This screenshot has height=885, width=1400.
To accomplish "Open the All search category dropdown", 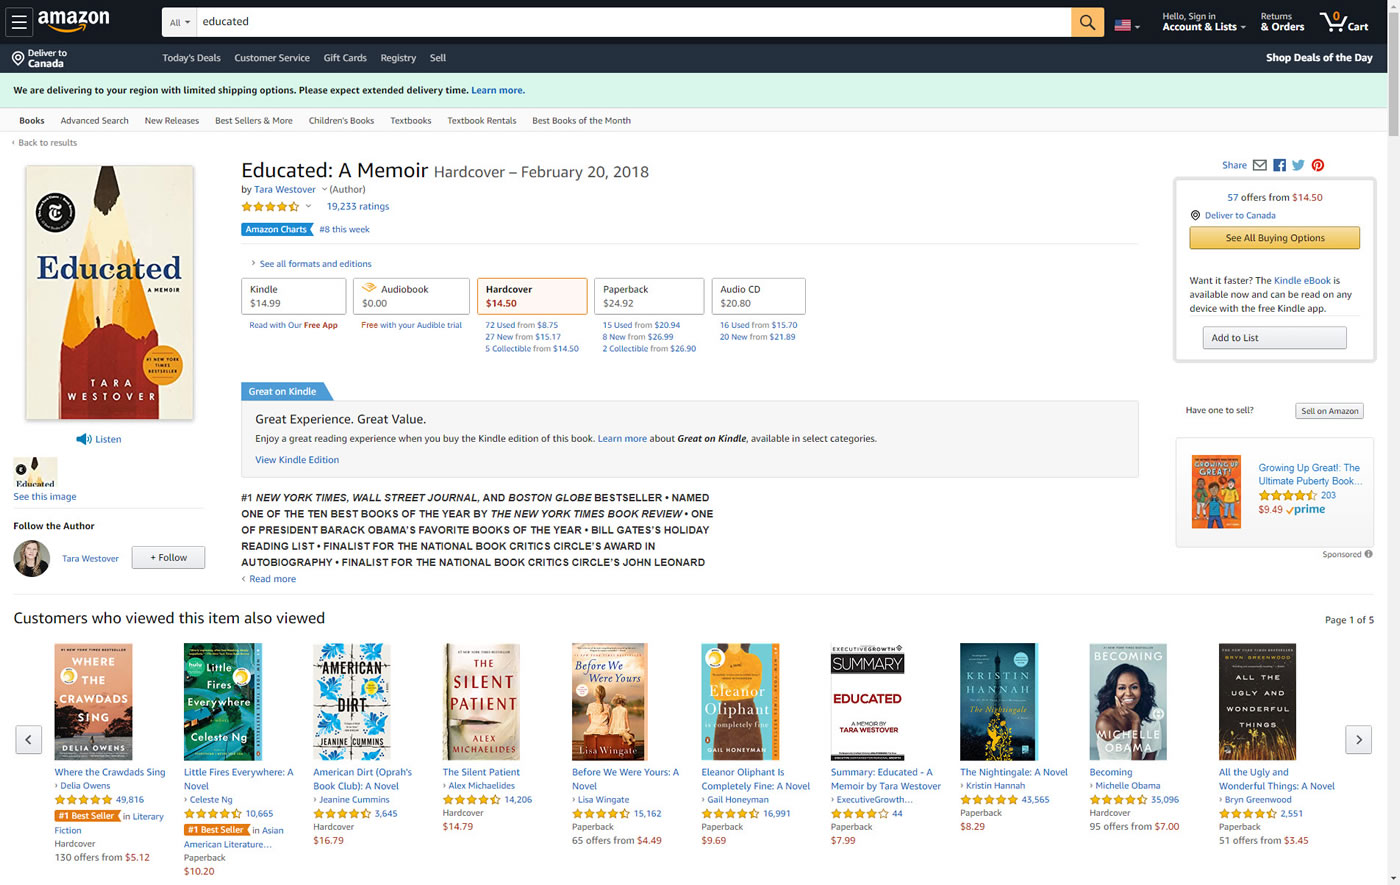I will 180,22.
